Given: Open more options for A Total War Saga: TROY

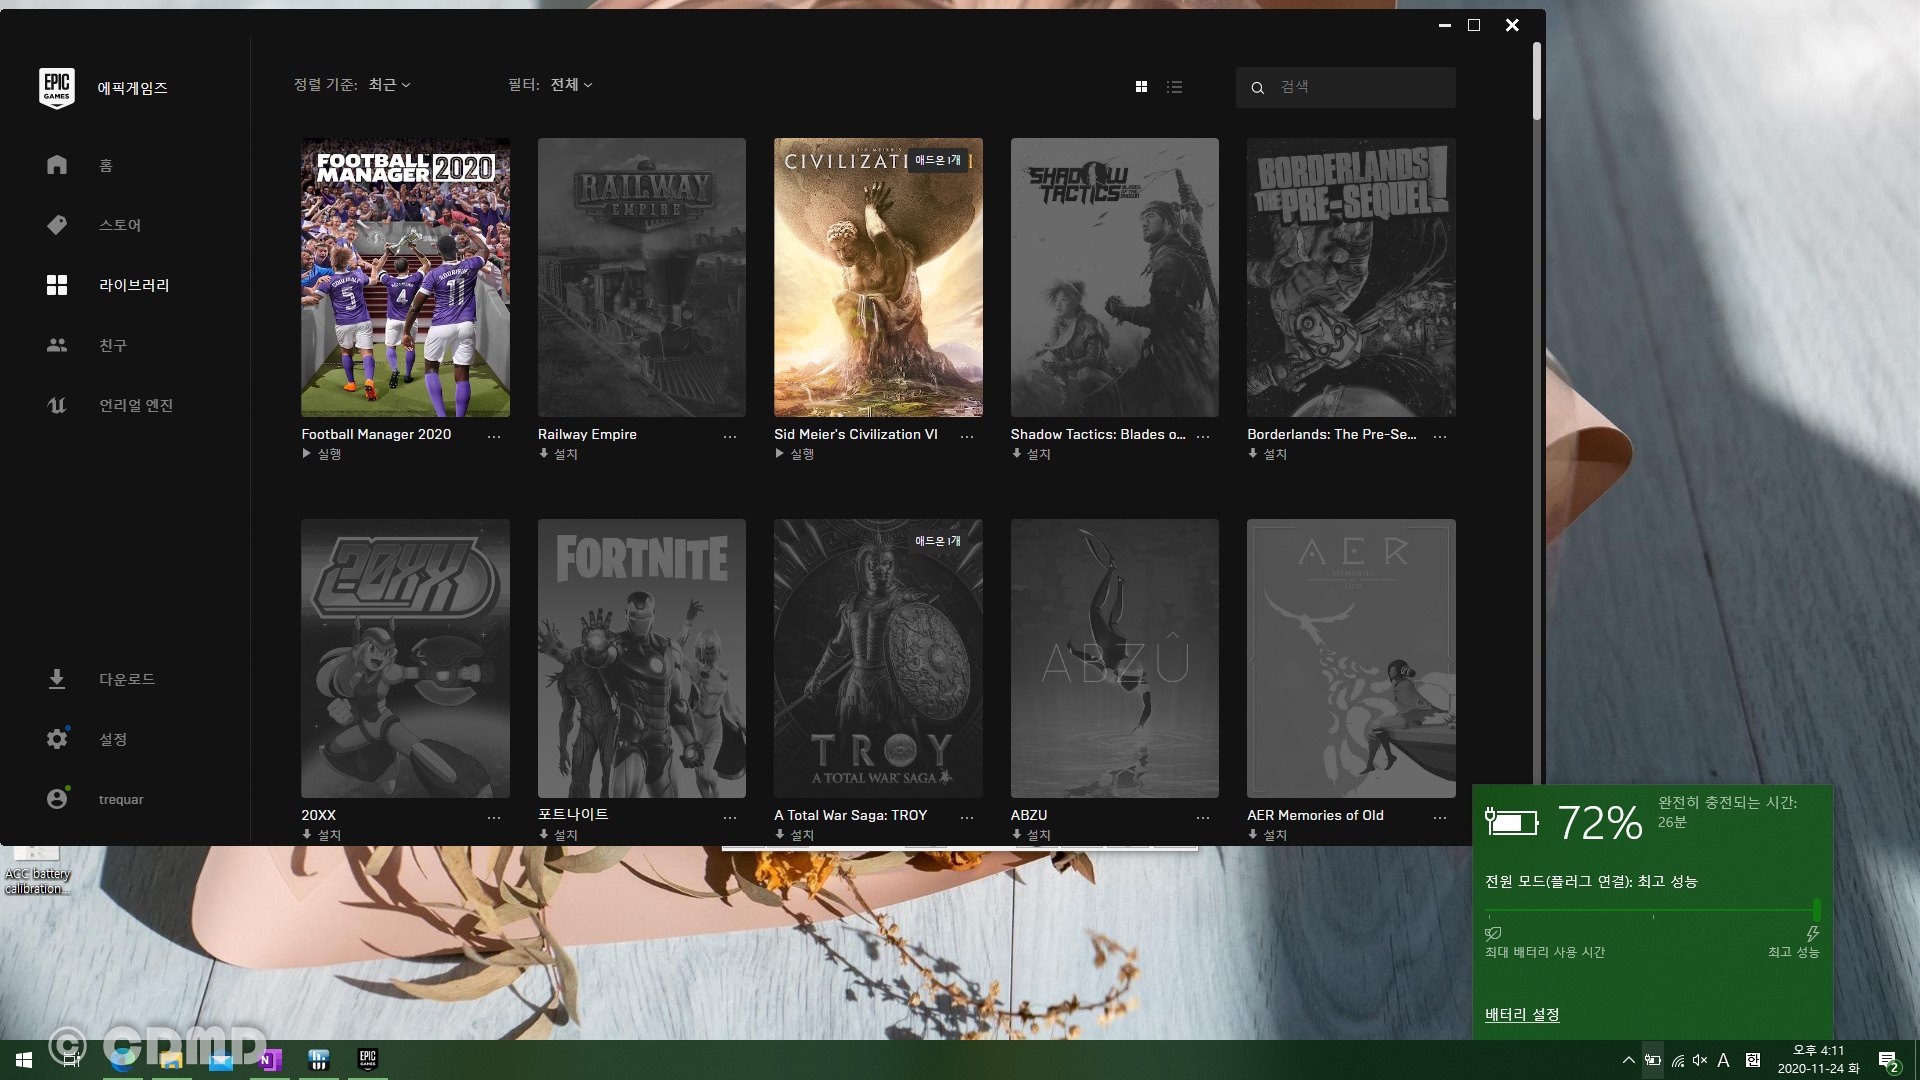Looking at the screenshot, I should 967,817.
